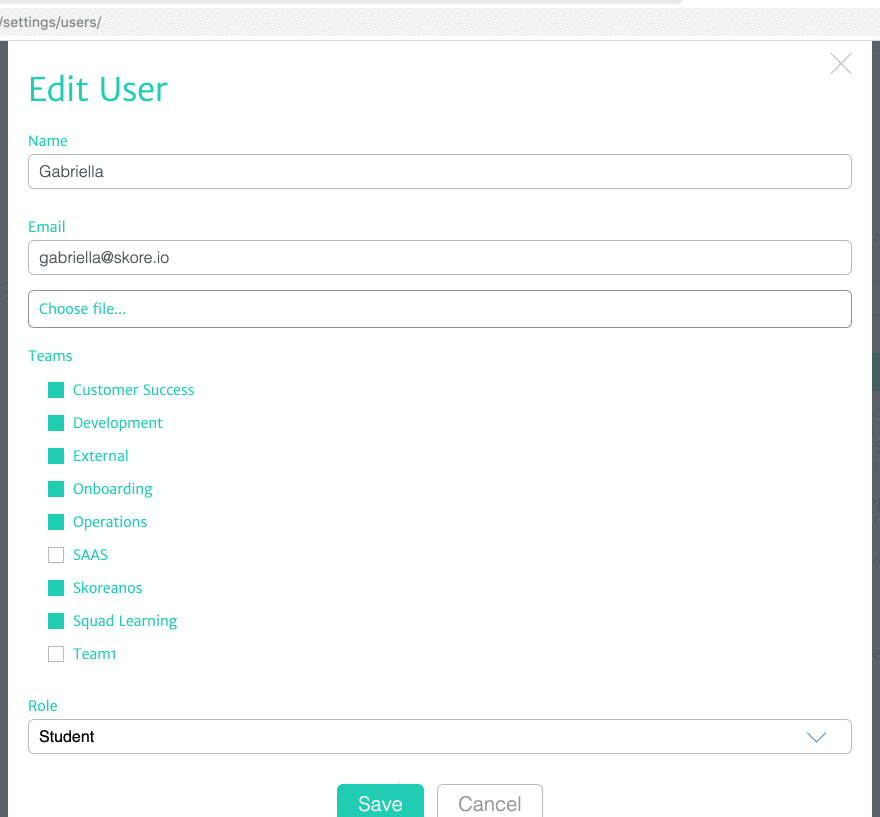Viewport: 880px width, 817px height.
Task: Click the Development team label
Action: click(118, 423)
